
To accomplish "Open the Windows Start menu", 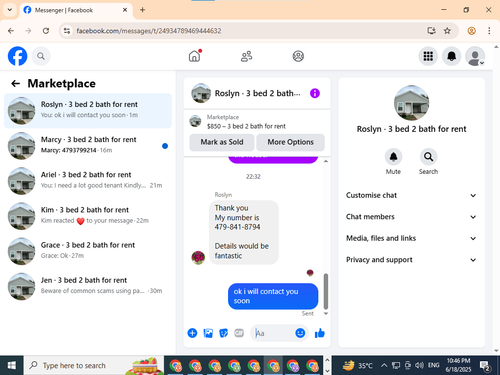I will coord(12,365).
